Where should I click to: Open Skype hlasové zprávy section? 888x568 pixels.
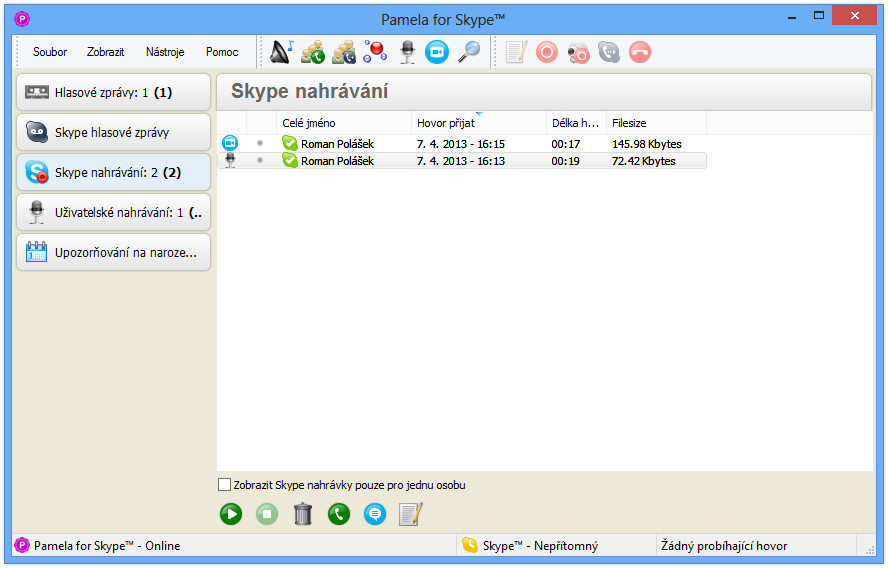click(114, 133)
